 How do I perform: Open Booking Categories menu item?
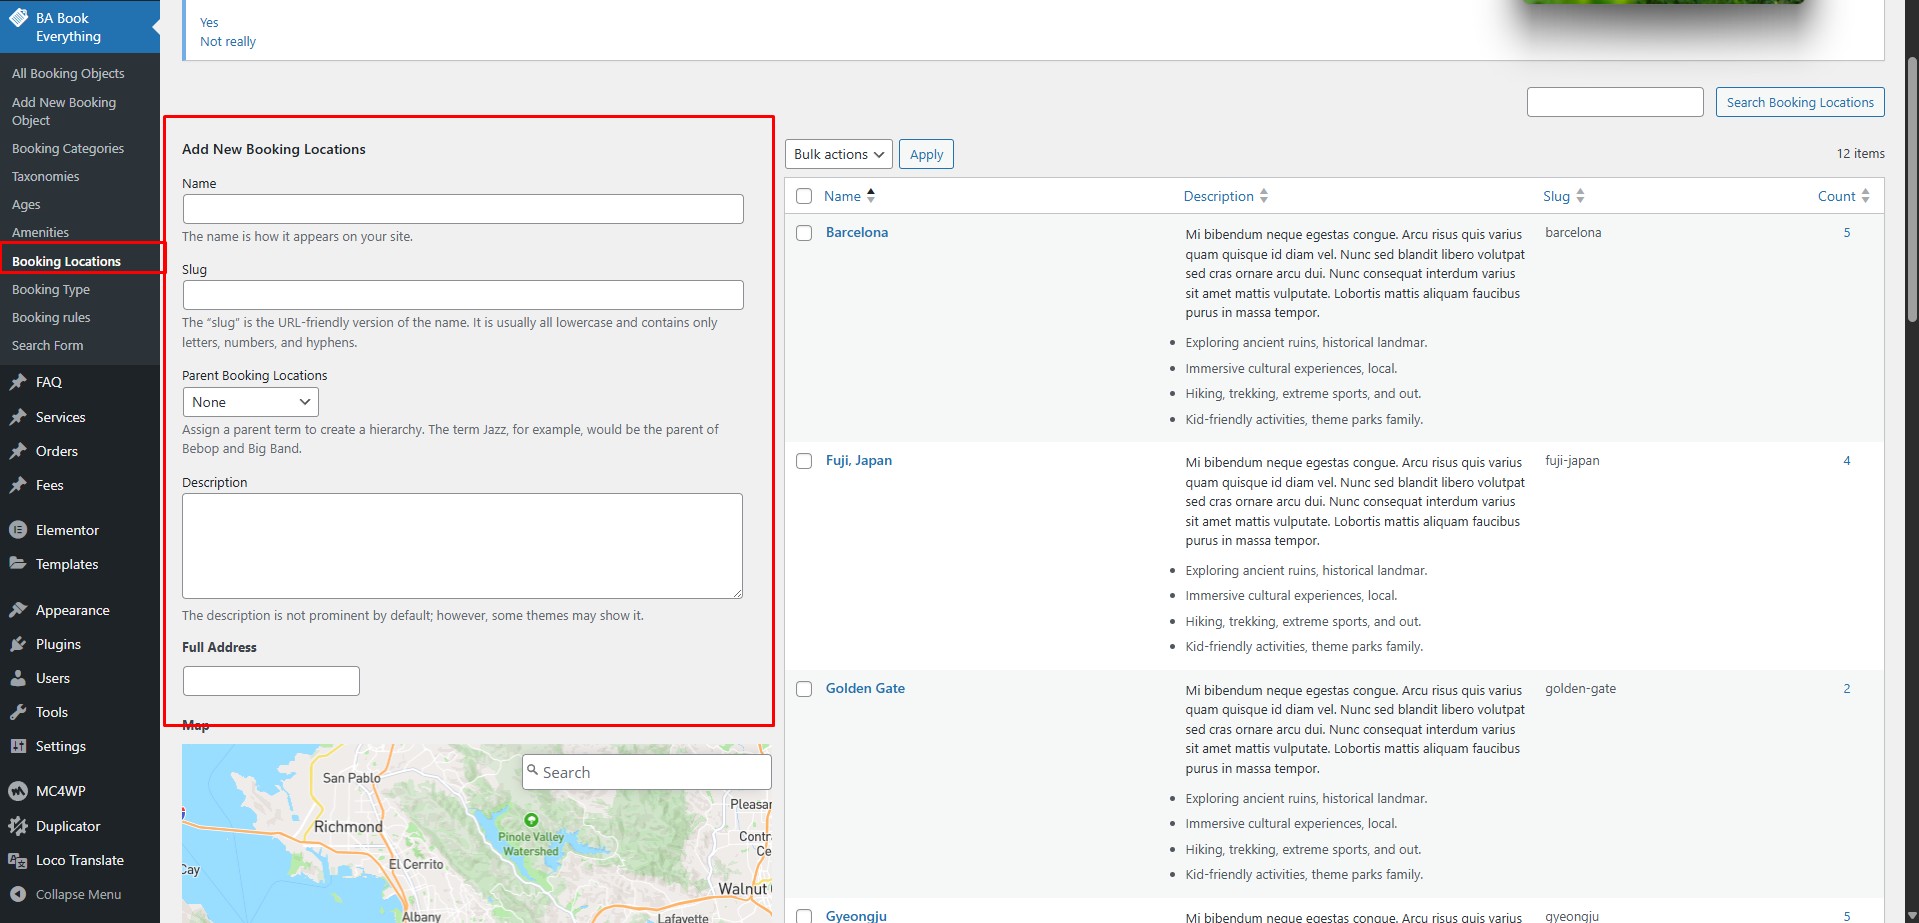[x=68, y=148]
